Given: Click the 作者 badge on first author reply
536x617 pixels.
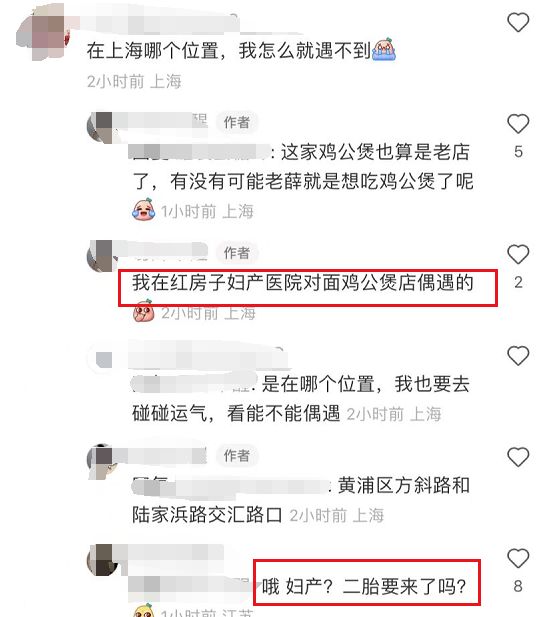Looking at the screenshot, I should pos(237,122).
